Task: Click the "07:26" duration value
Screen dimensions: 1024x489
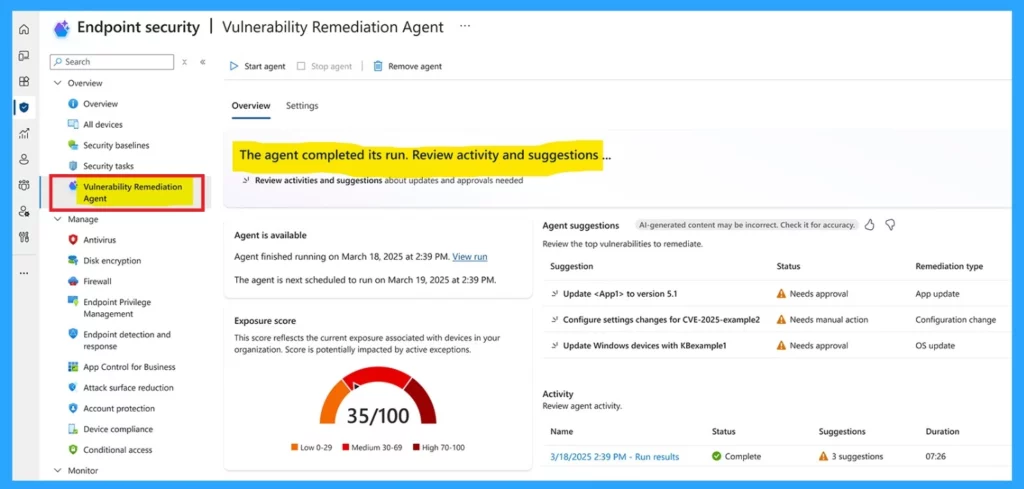Action: tap(935, 456)
